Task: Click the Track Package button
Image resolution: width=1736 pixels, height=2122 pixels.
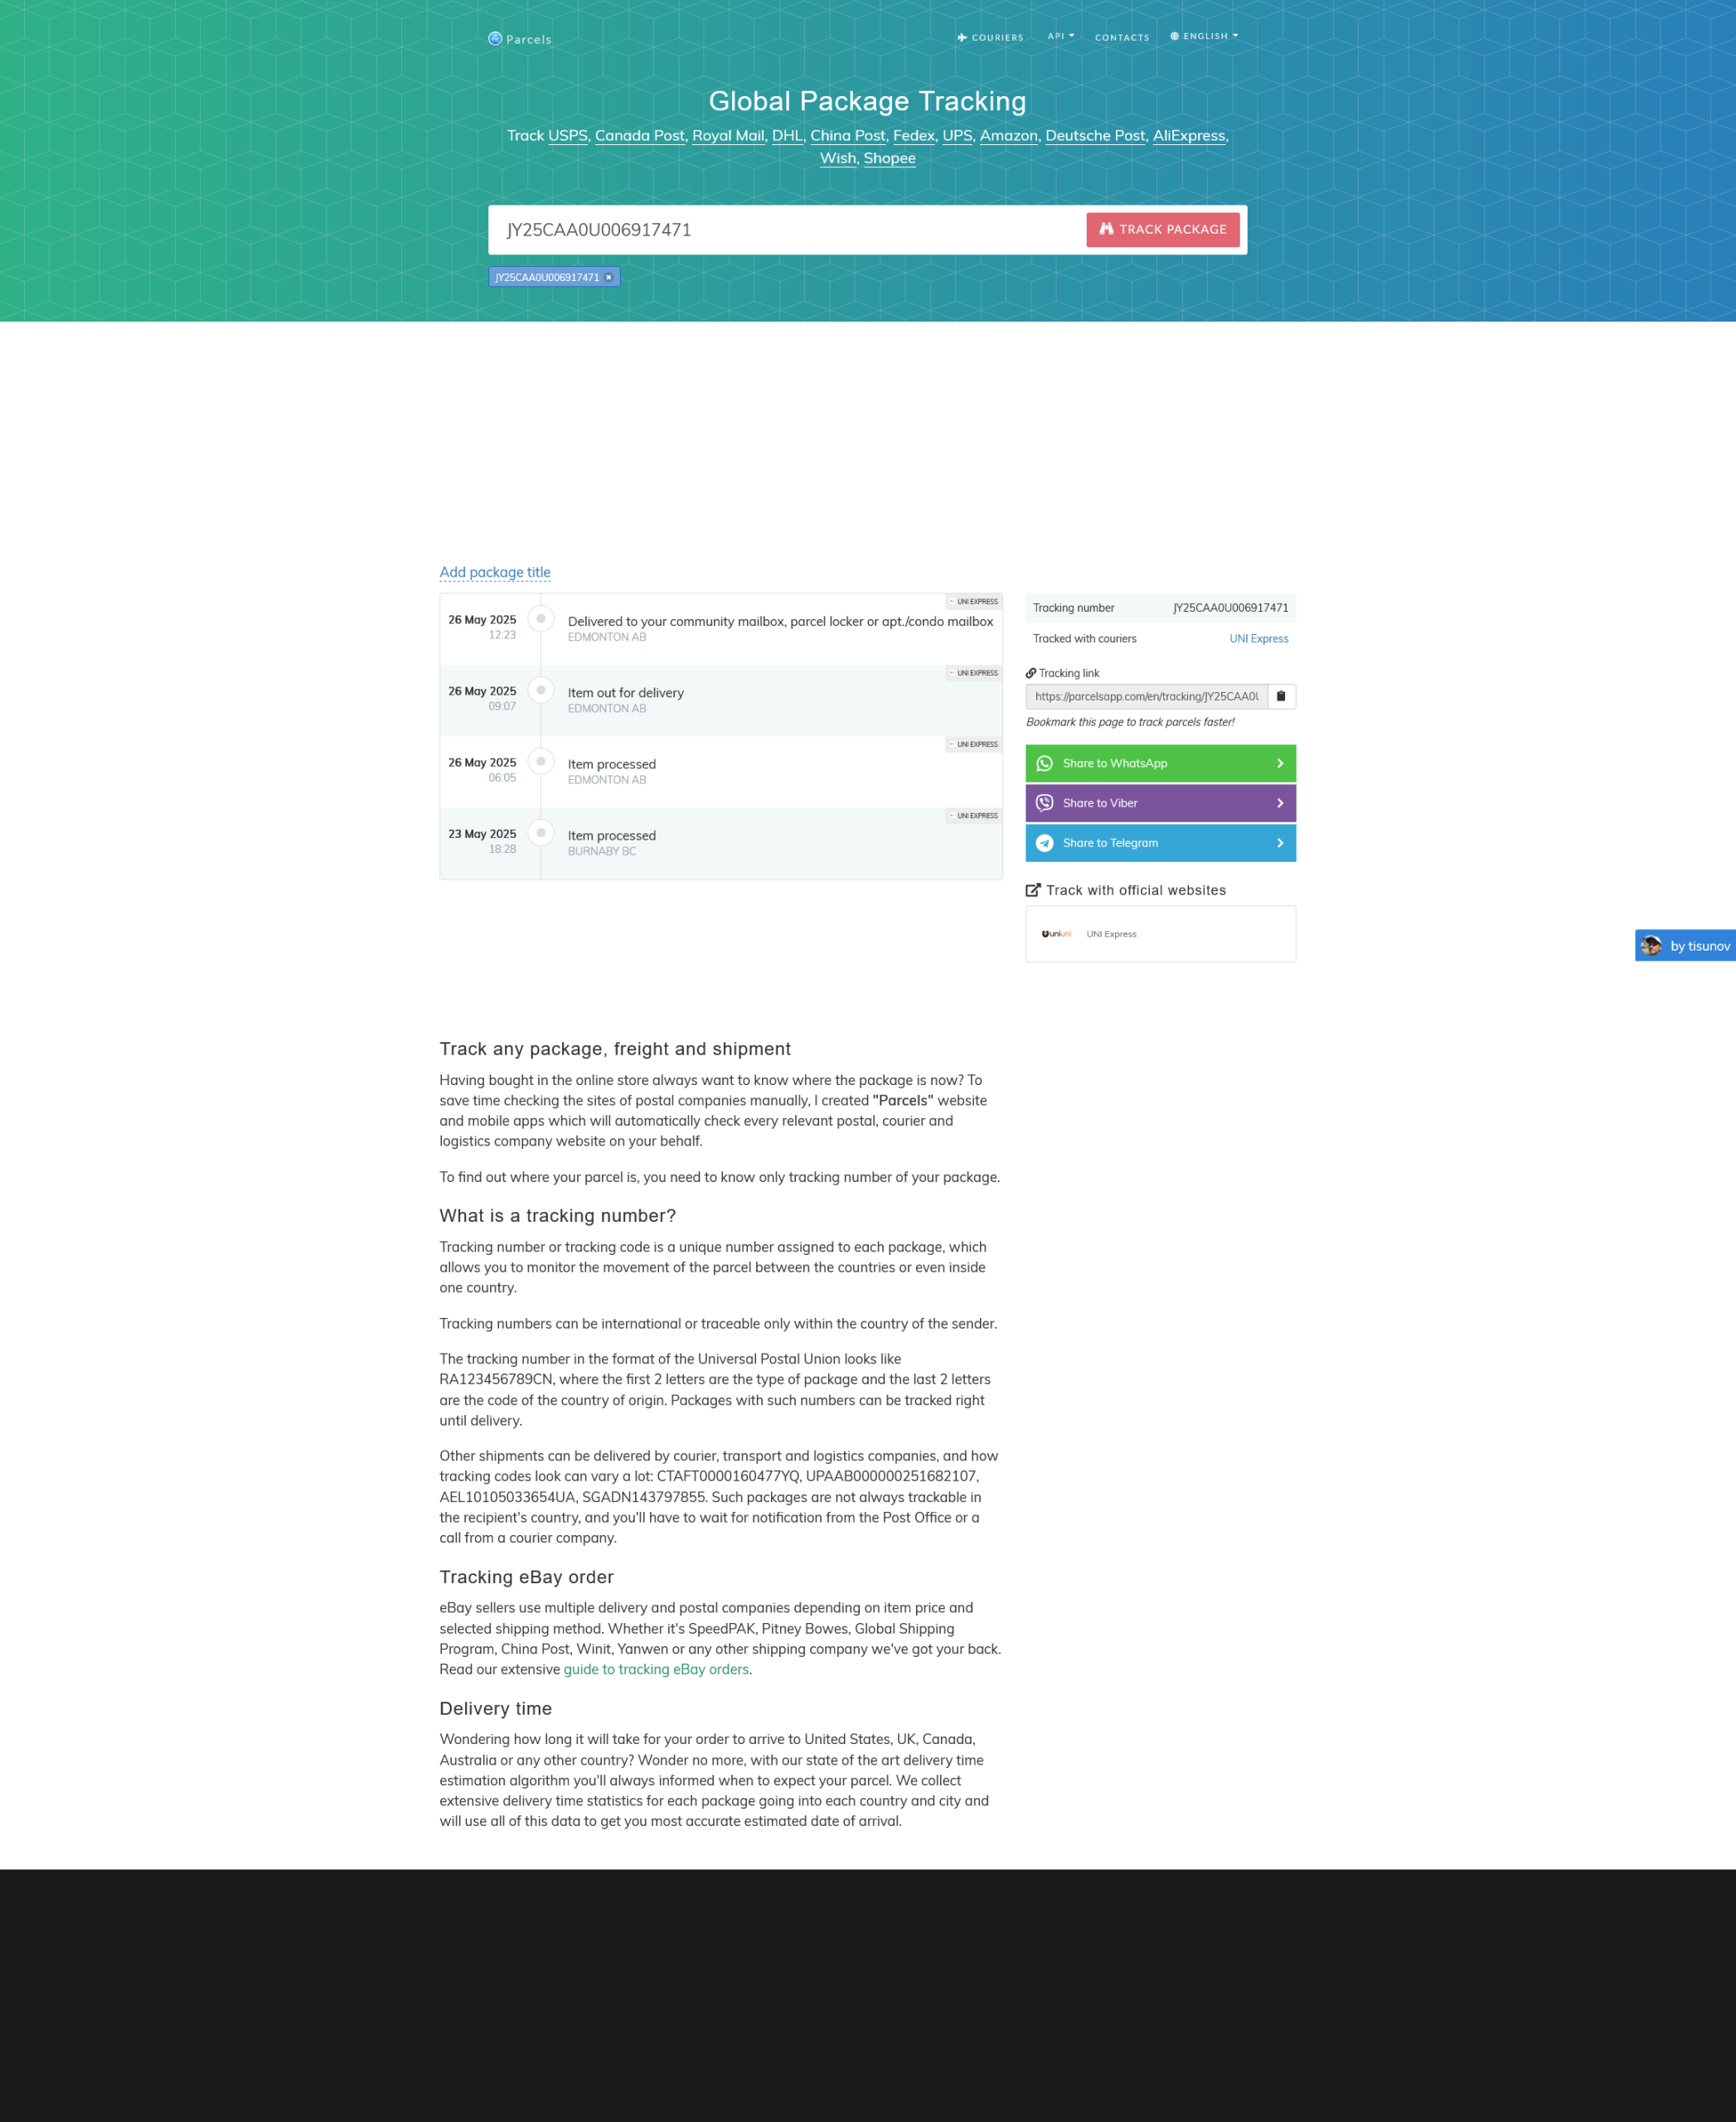Action: point(1163,230)
